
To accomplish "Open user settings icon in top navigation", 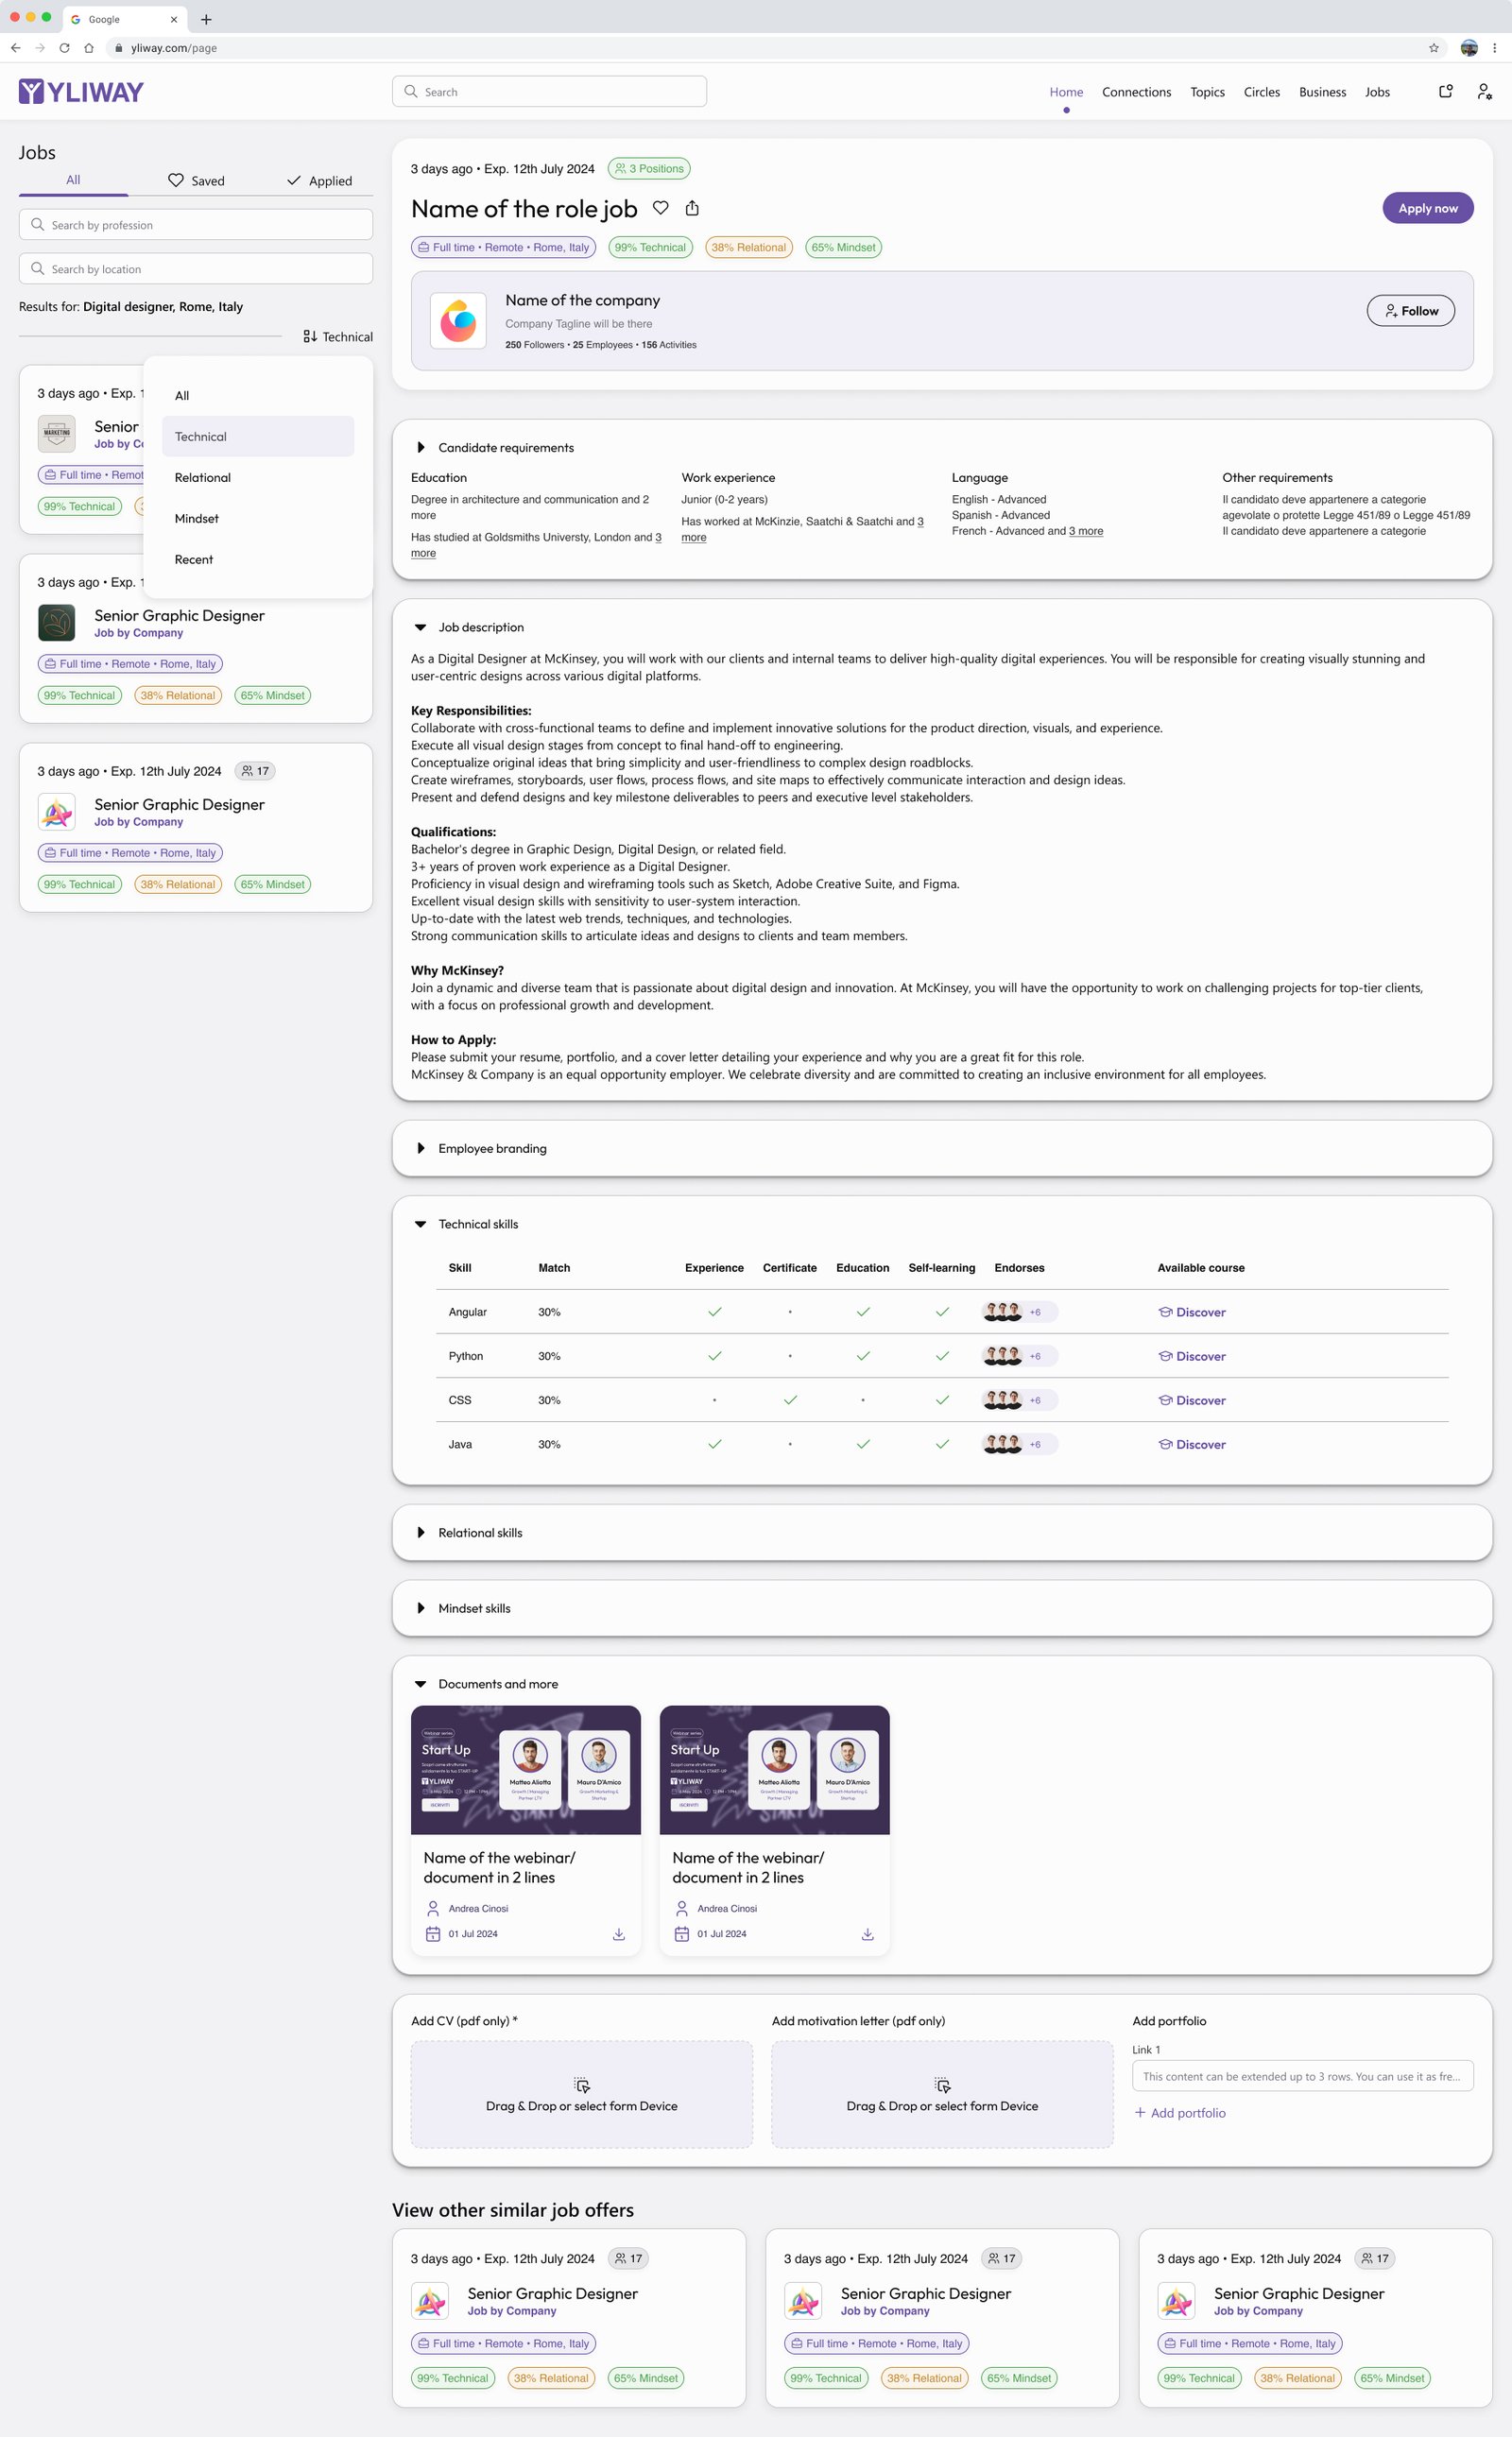I will coord(1484,92).
